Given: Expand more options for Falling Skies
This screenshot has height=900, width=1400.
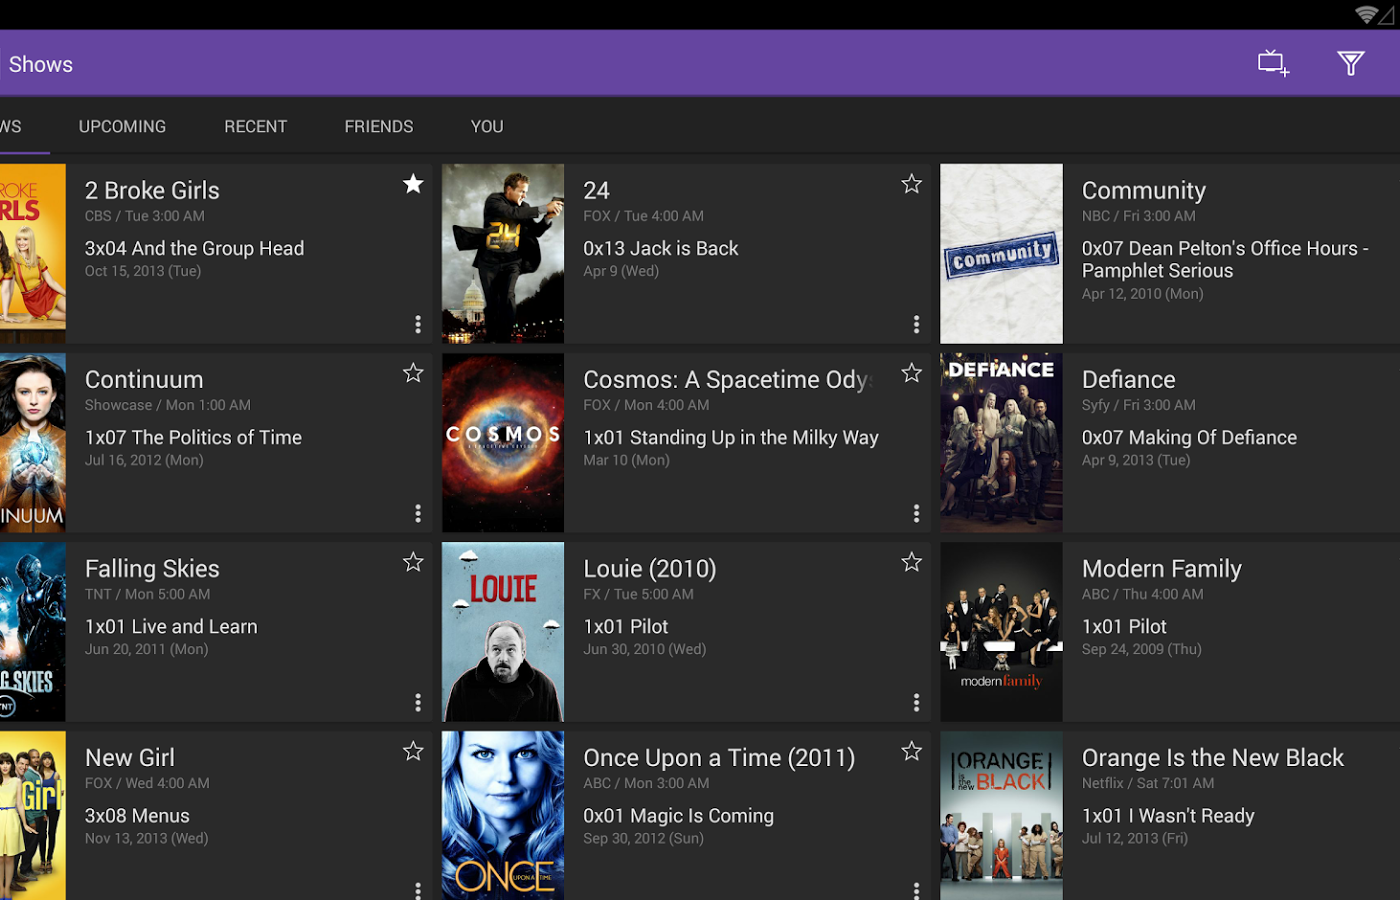Looking at the screenshot, I should pos(418,702).
